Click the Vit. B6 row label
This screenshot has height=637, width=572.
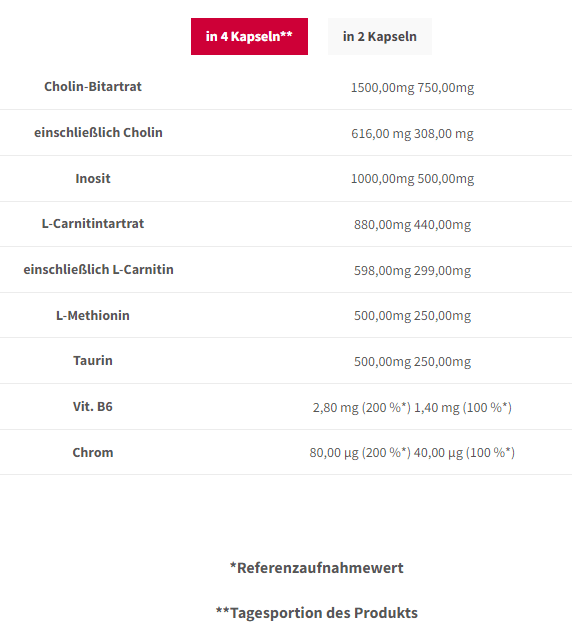click(x=93, y=406)
